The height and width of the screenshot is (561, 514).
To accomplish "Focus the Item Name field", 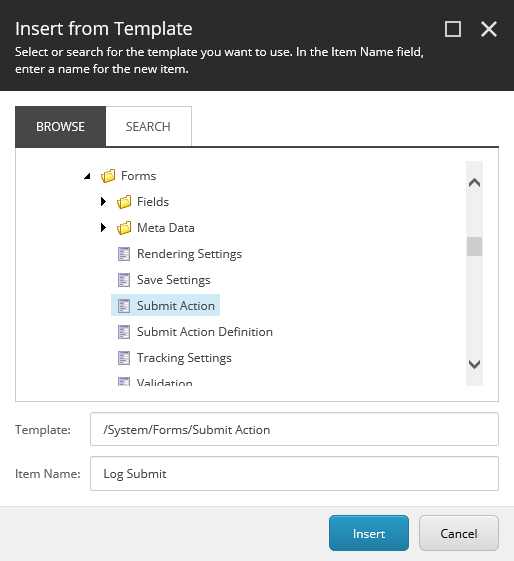I will (x=294, y=474).
